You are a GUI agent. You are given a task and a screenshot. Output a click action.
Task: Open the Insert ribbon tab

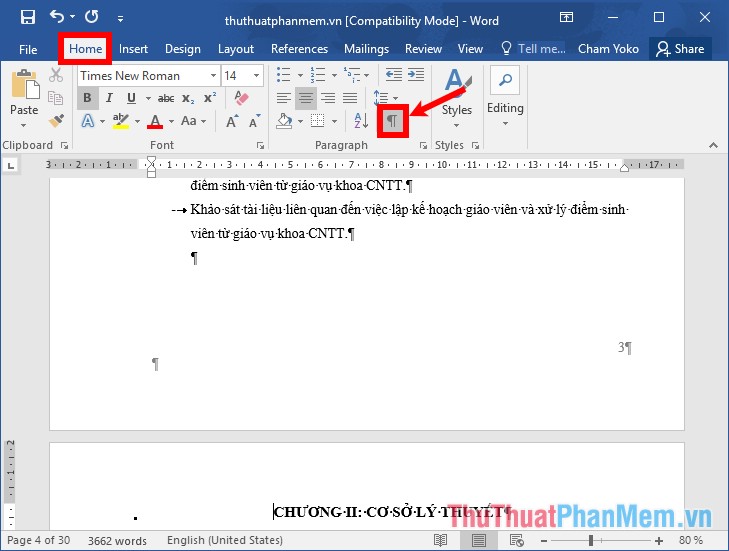coord(133,48)
